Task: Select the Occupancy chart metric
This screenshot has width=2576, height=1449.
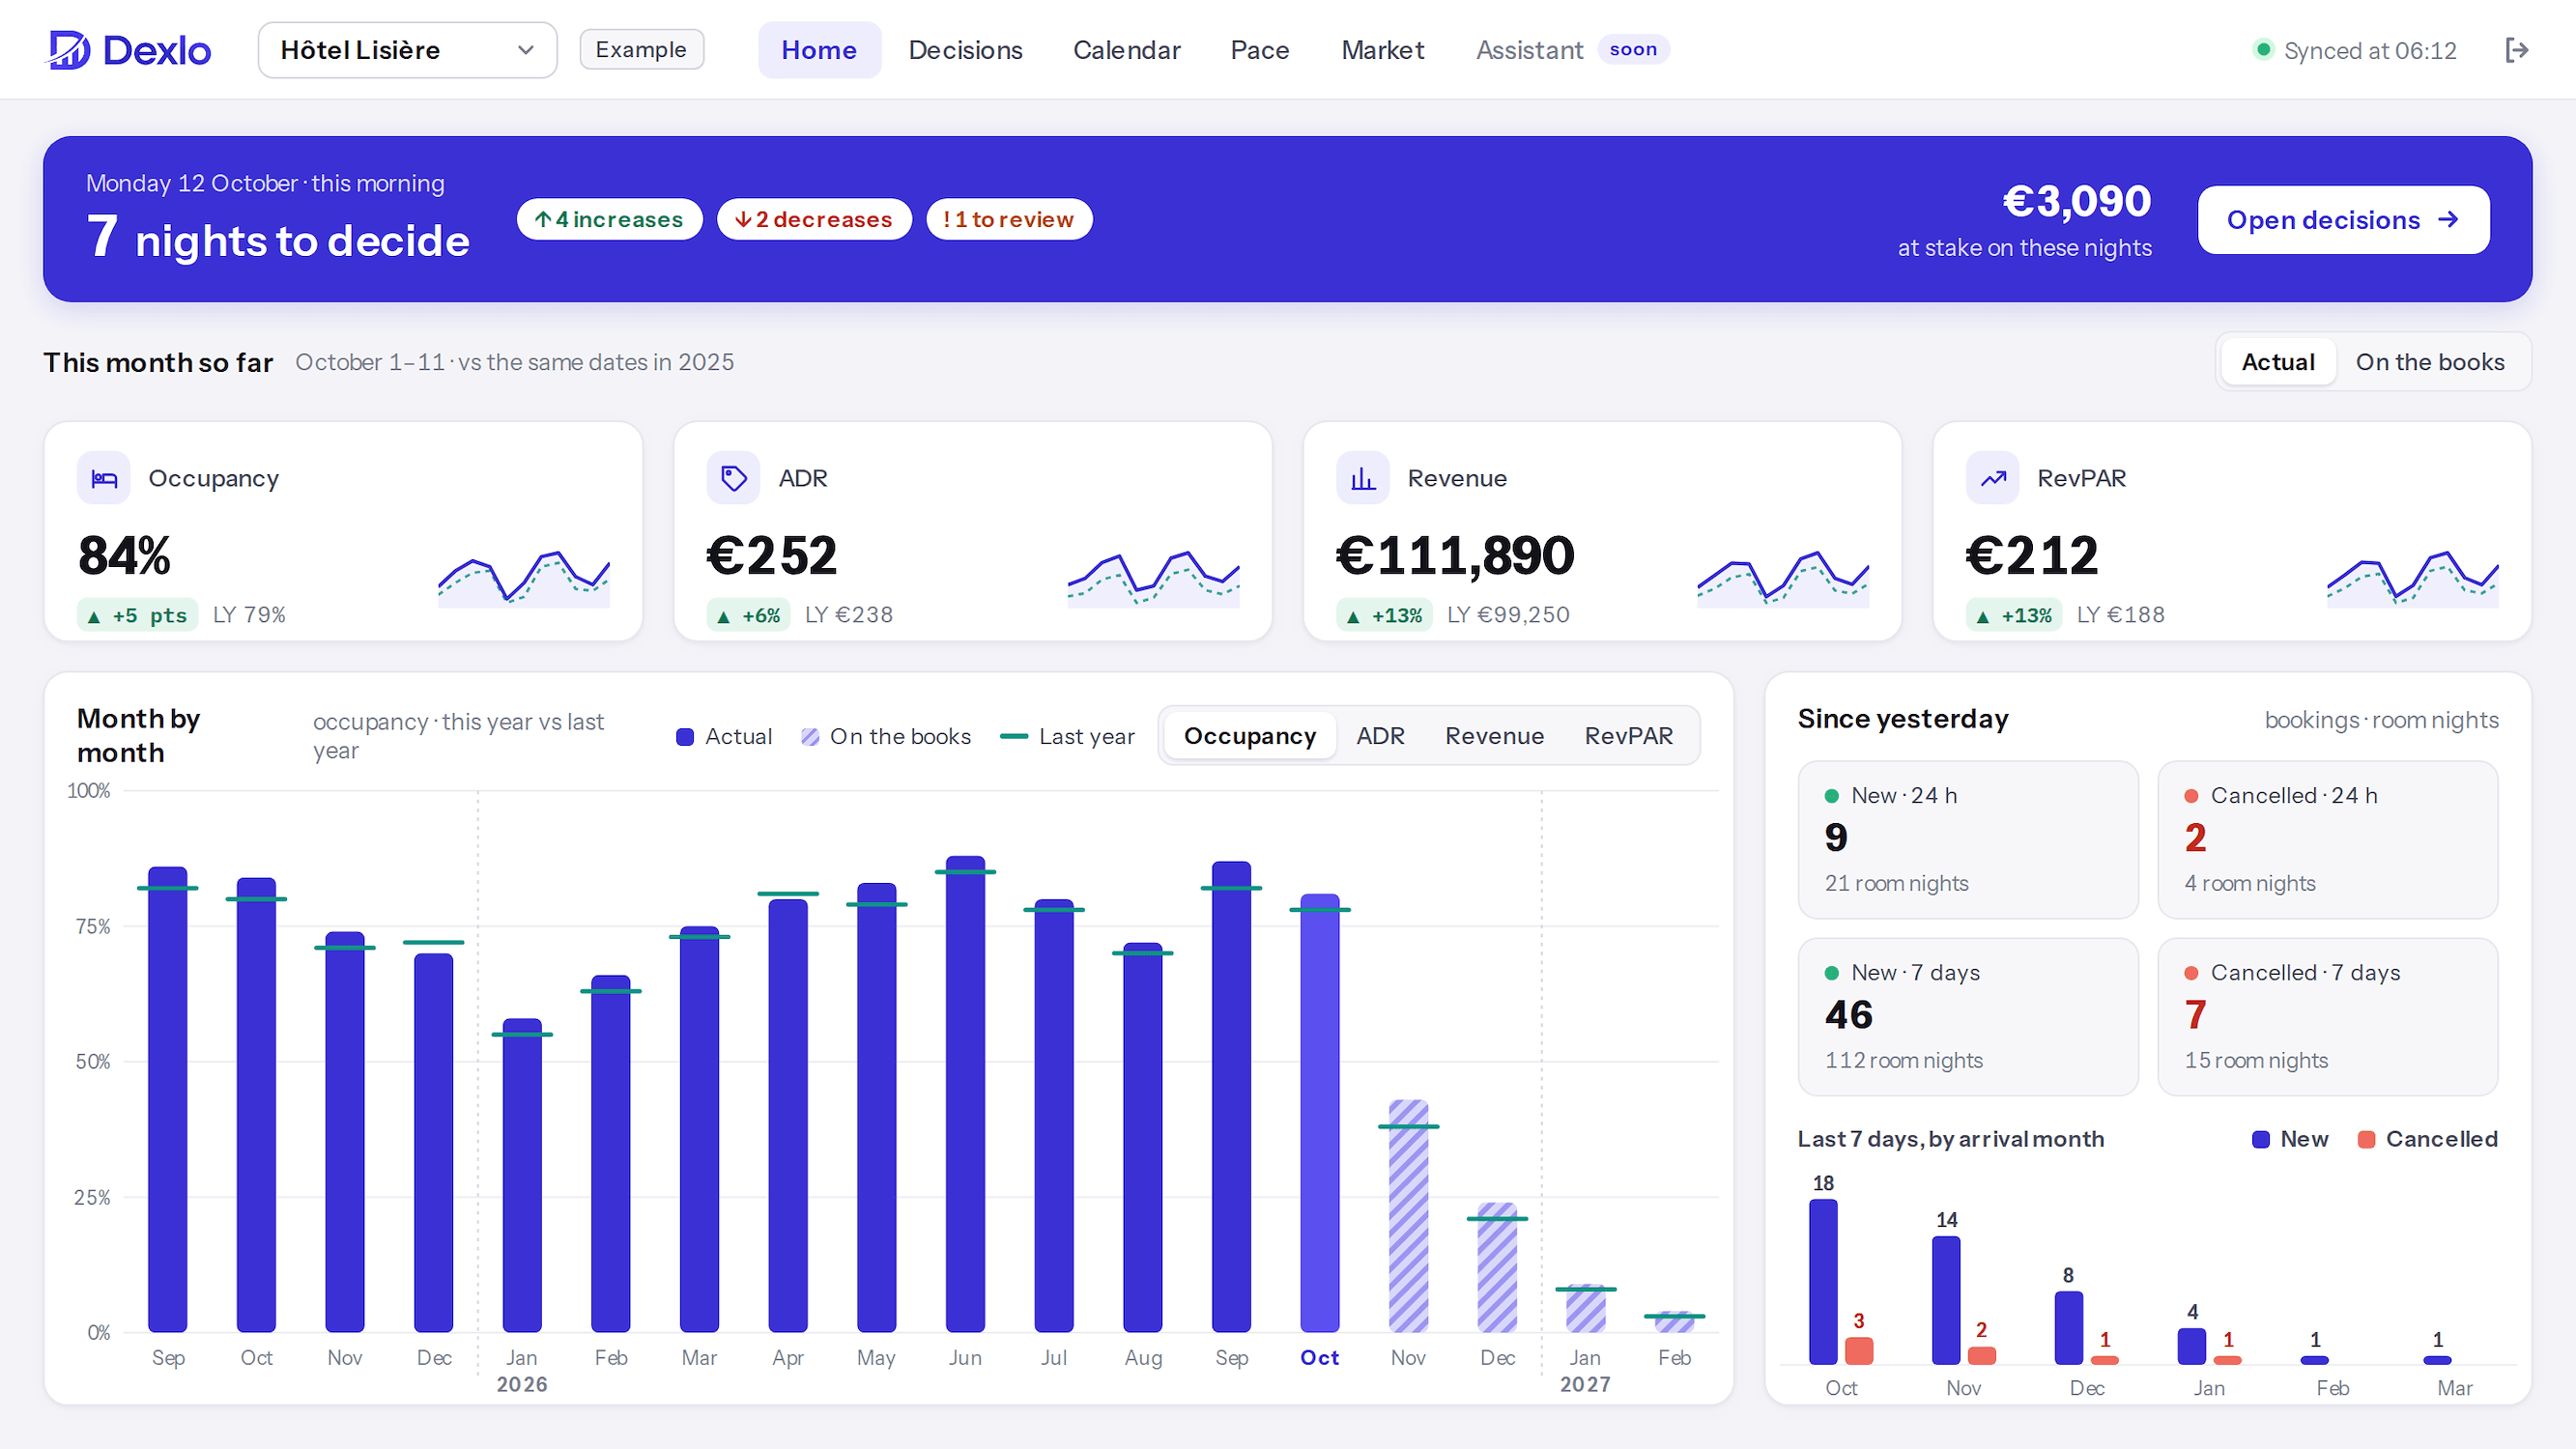Action: 1250,736
